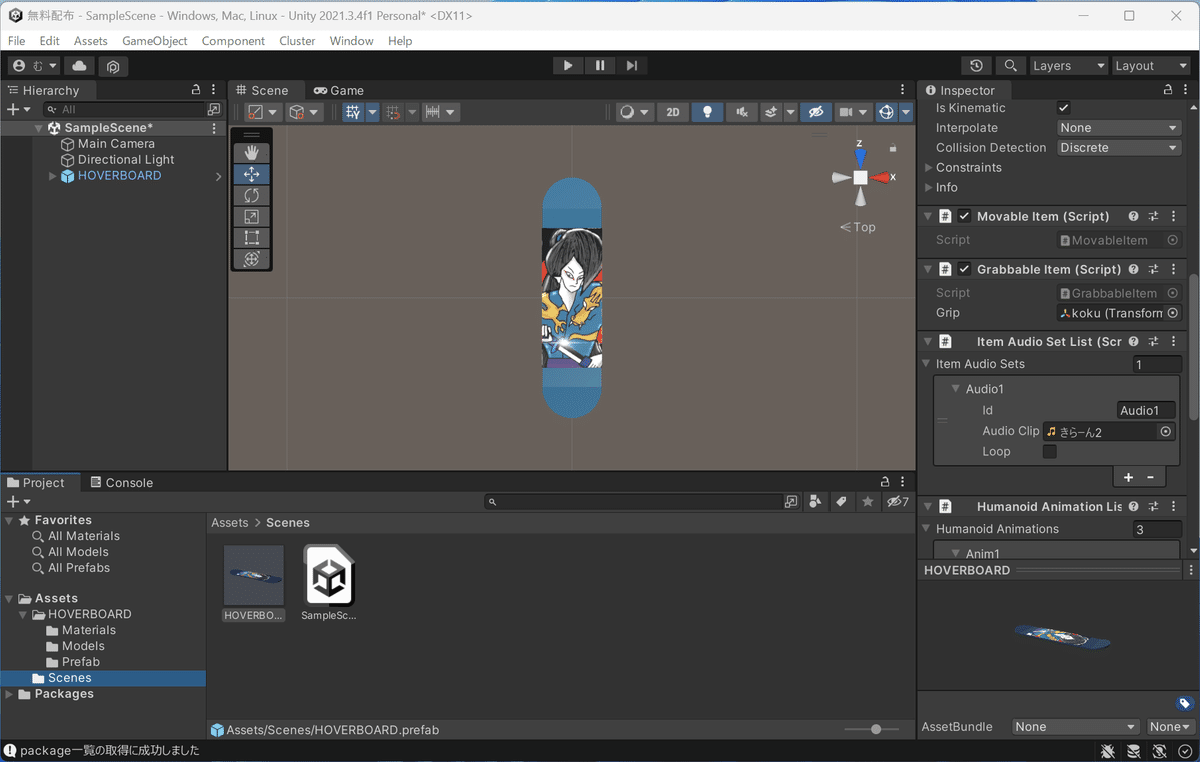Open the Layers dropdown
The width and height of the screenshot is (1200, 762).
1069,66
